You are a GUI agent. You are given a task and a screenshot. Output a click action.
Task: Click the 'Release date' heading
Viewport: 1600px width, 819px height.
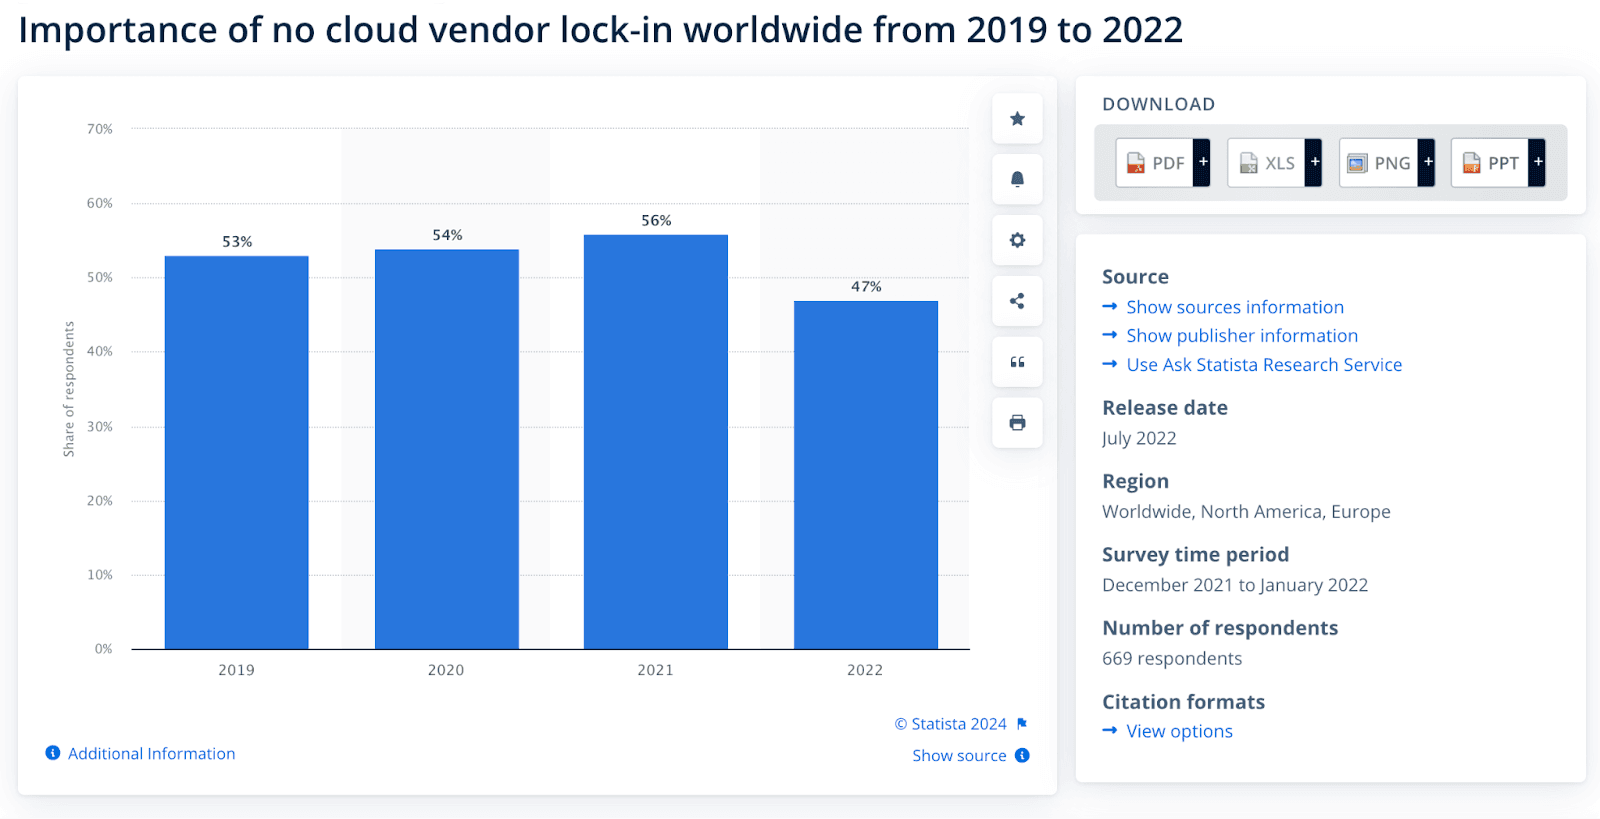[1165, 407]
